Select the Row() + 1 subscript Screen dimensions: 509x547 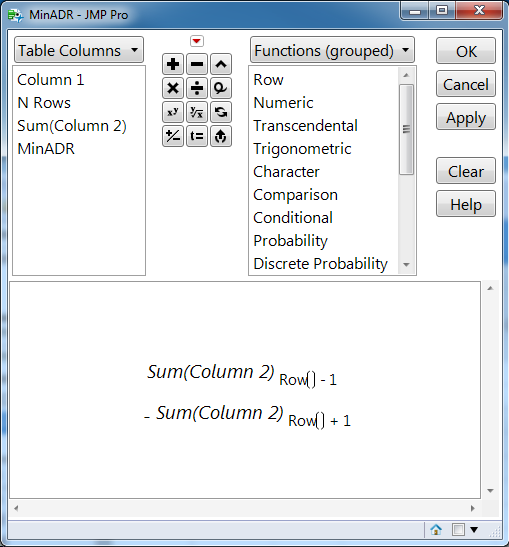(319, 421)
